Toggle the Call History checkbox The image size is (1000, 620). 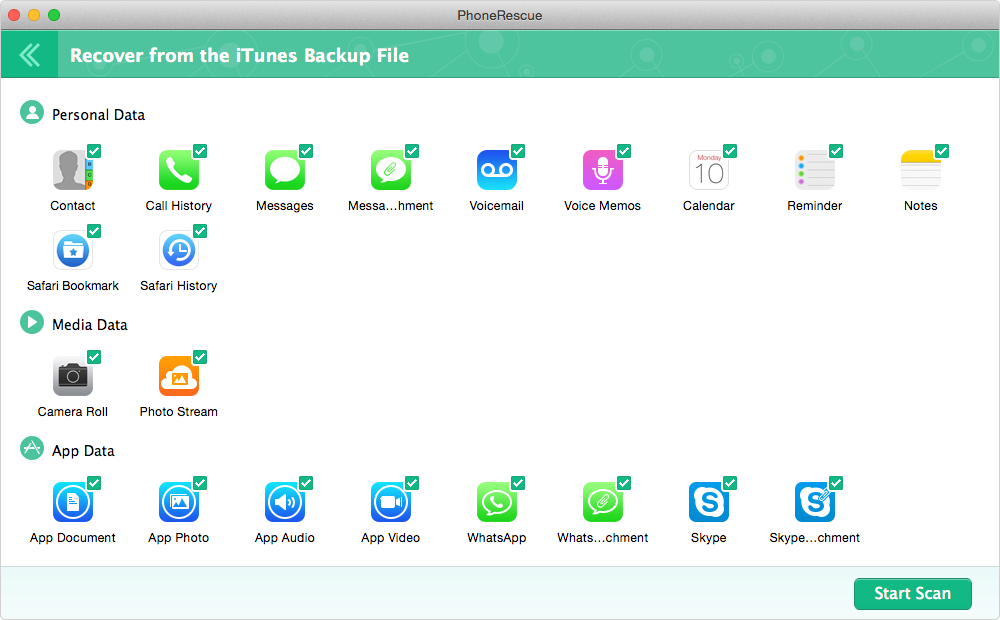[200, 151]
